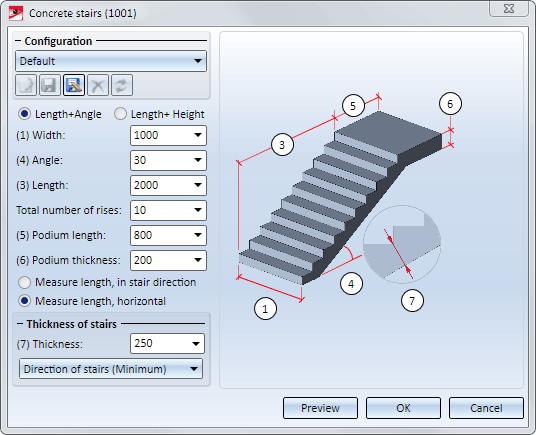
Task: Expand the (4) Angle dropdown arrow
Action: point(198,160)
